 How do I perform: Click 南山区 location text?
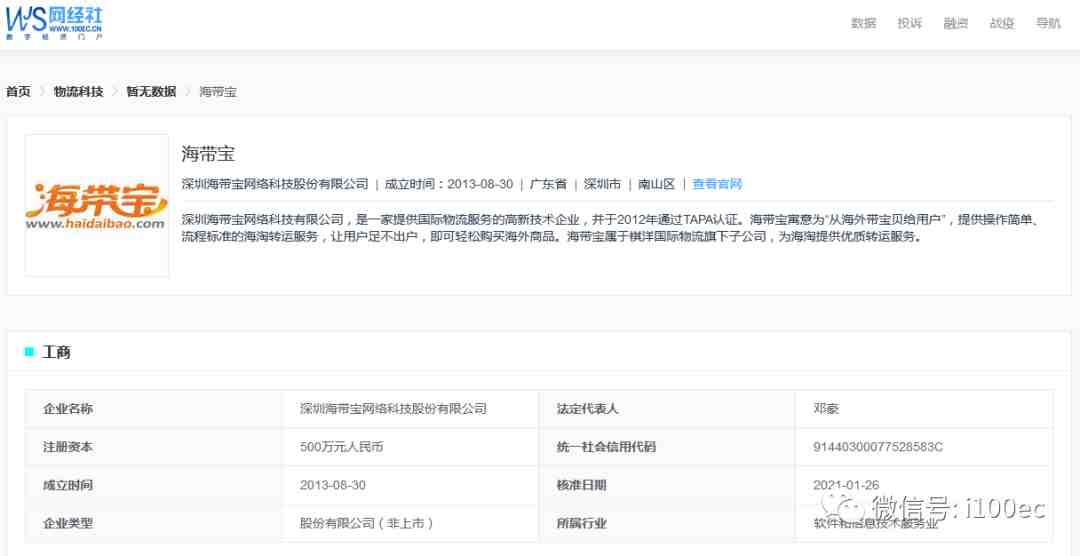coord(656,184)
